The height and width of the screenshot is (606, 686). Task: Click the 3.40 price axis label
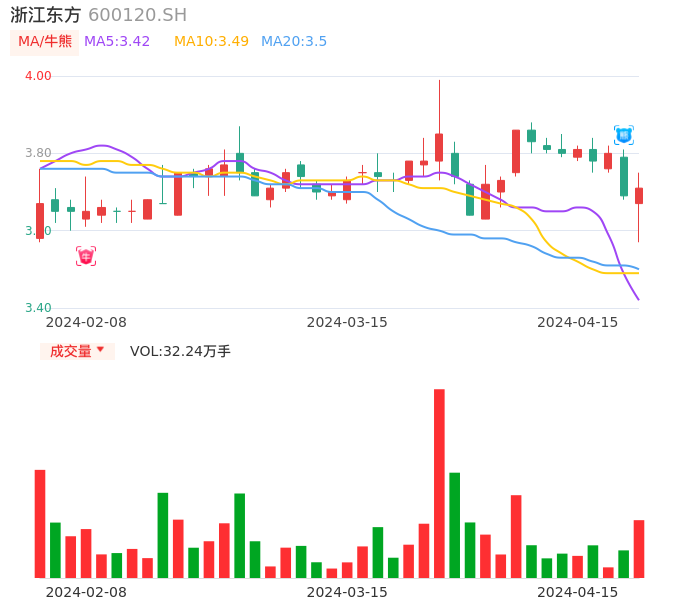tap(38, 308)
